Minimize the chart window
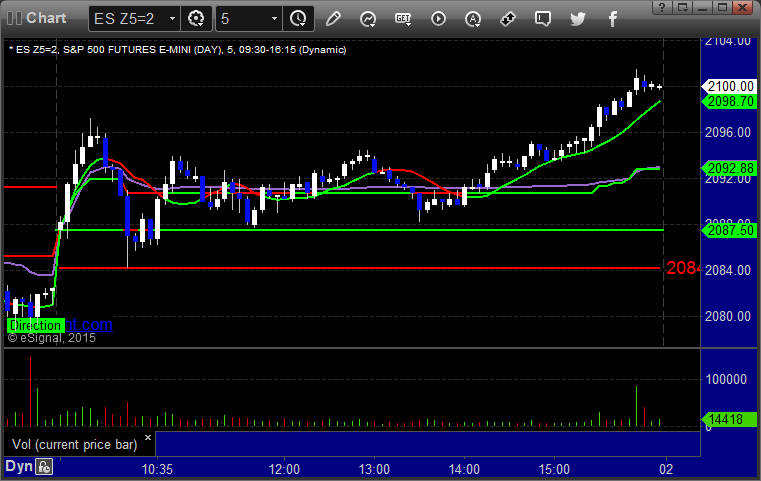The height and width of the screenshot is (481, 761). tap(702, 7)
